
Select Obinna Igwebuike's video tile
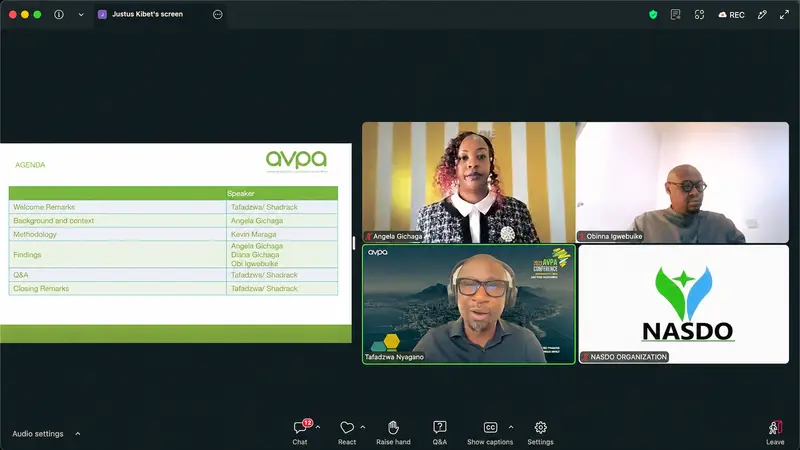682,182
